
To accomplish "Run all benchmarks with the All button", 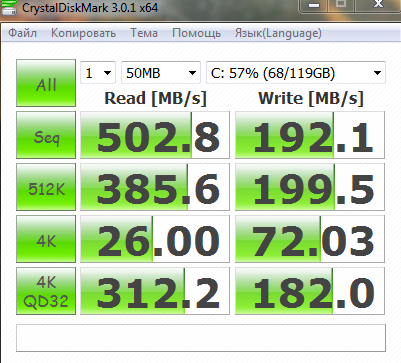I will [46, 83].
